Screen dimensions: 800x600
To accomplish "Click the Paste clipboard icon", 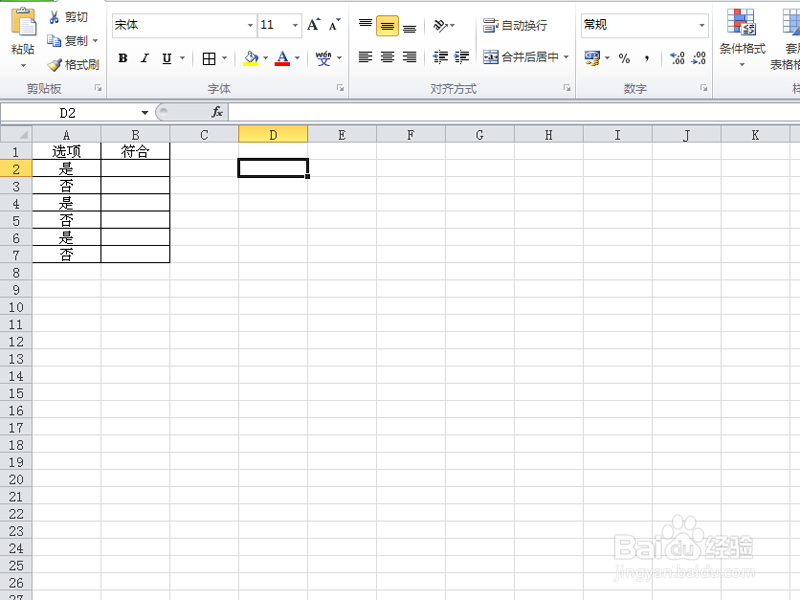I will (x=23, y=23).
